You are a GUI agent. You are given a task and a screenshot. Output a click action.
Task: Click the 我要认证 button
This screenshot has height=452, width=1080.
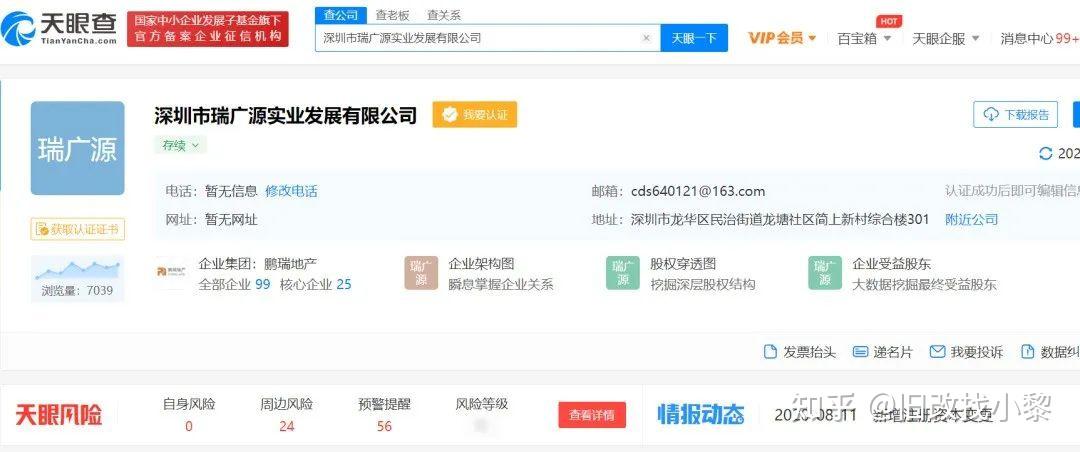pos(475,114)
